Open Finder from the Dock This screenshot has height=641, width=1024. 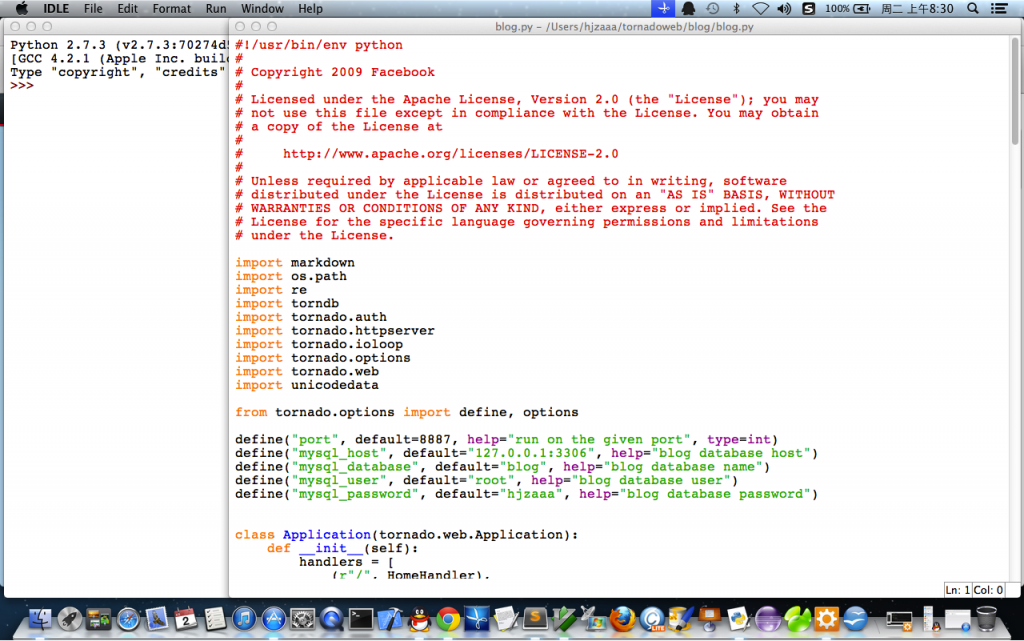pyautogui.click(x=40, y=618)
